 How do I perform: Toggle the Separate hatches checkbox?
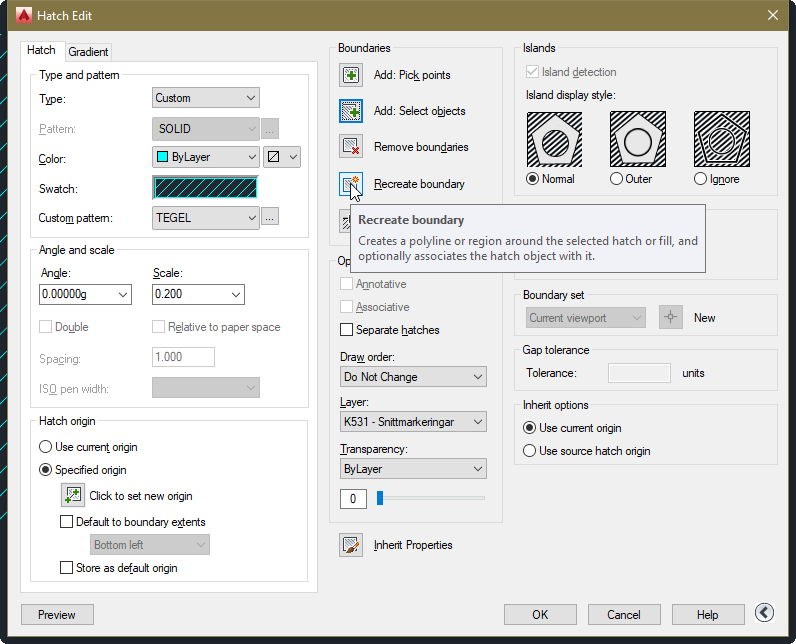[x=346, y=330]
